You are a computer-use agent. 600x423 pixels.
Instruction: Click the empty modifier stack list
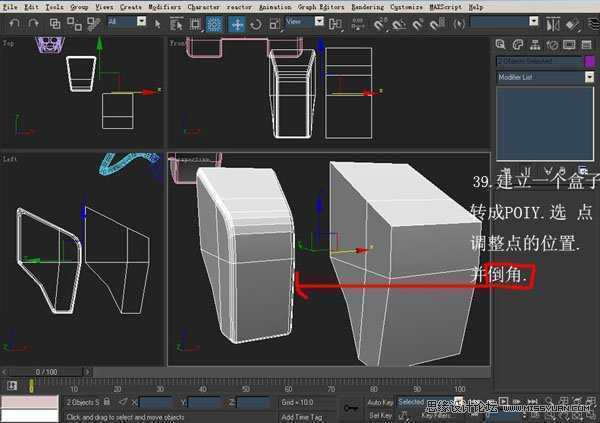point(545,123)
